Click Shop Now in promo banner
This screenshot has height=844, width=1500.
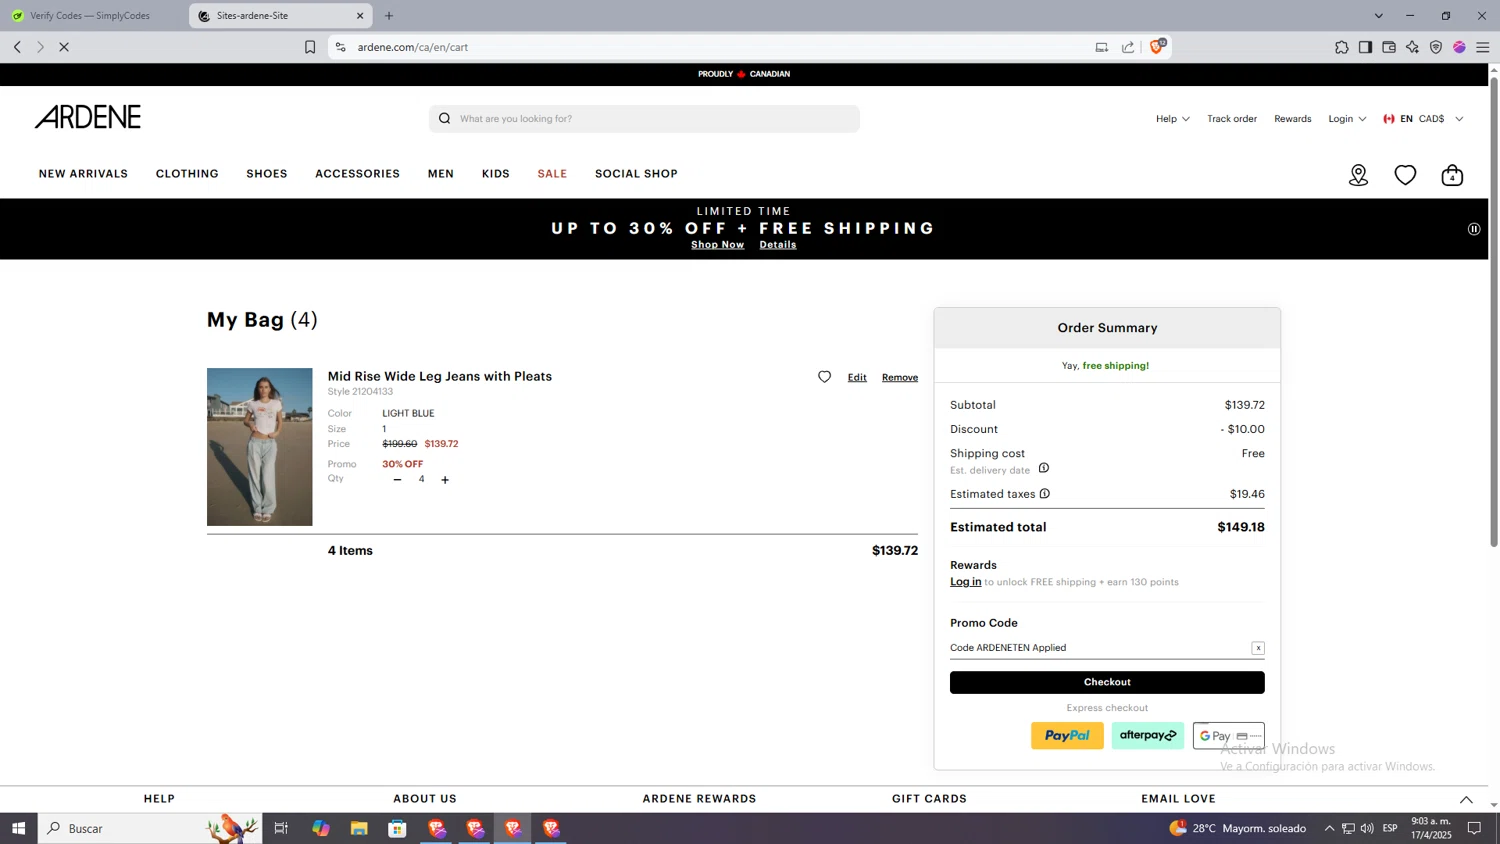click(x=718, y=245)
